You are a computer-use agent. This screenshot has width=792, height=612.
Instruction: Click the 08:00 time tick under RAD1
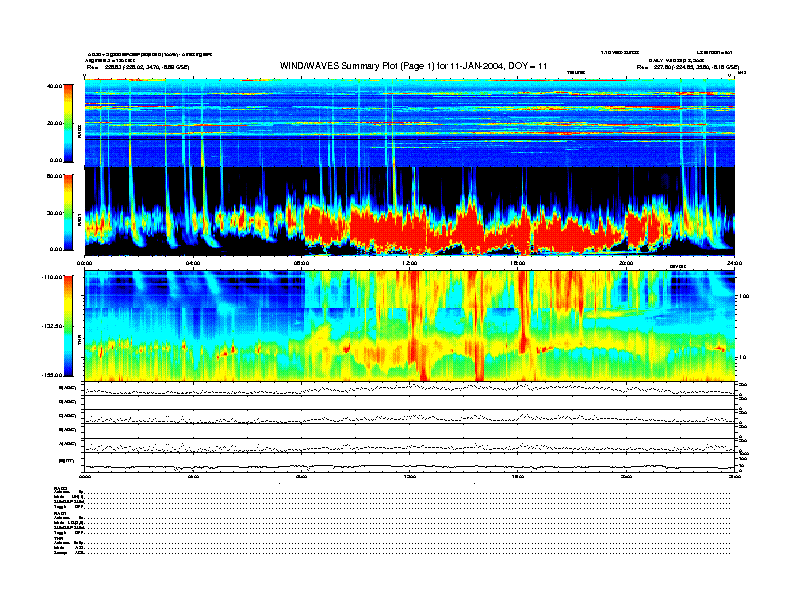coord(301,264)
